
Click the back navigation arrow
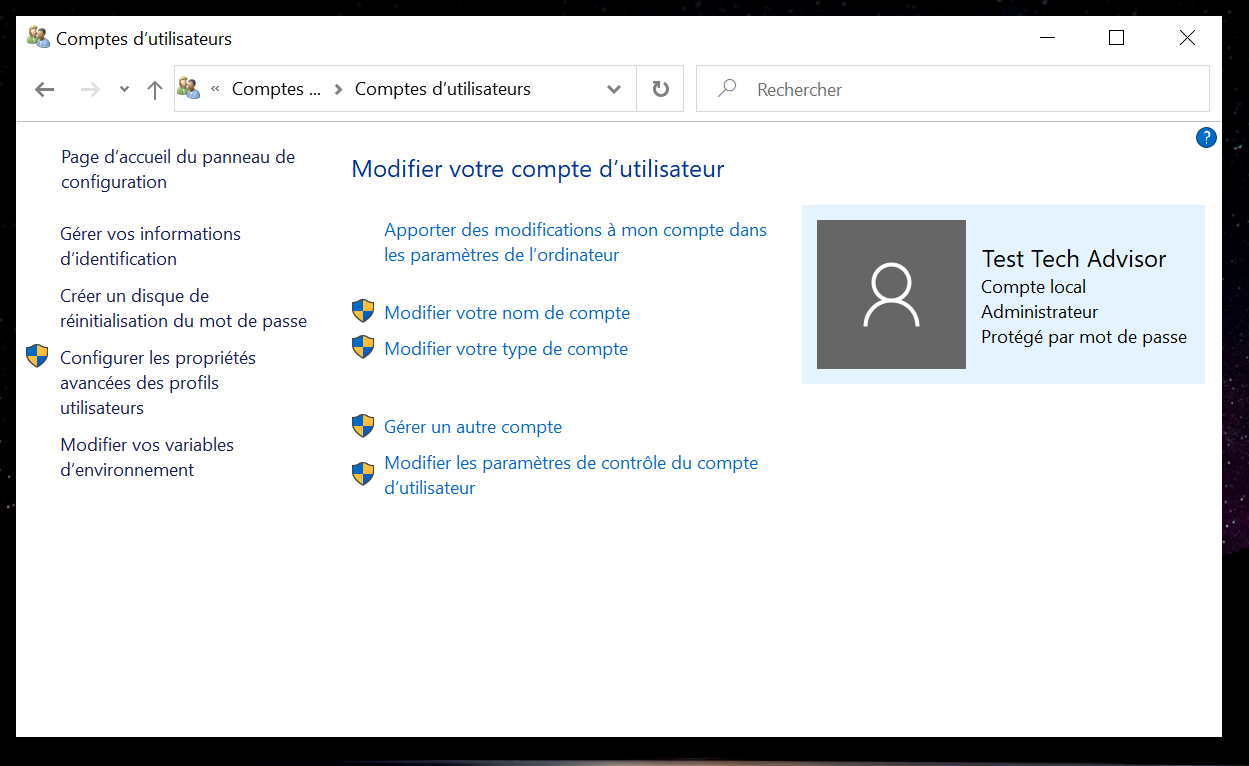(x=44, y=90)
